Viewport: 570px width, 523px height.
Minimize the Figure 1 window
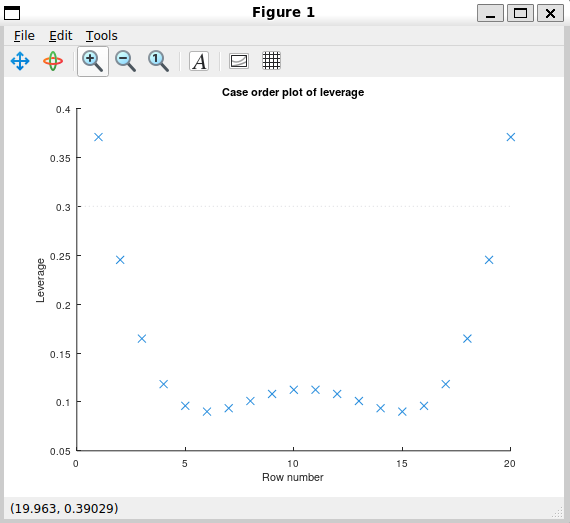(490, 13)
